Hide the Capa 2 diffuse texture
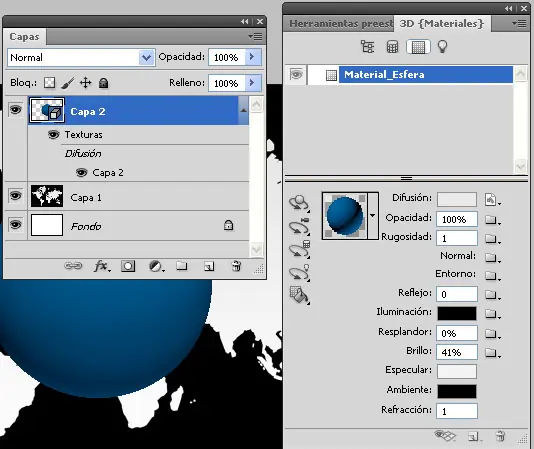 coord(81,173)
